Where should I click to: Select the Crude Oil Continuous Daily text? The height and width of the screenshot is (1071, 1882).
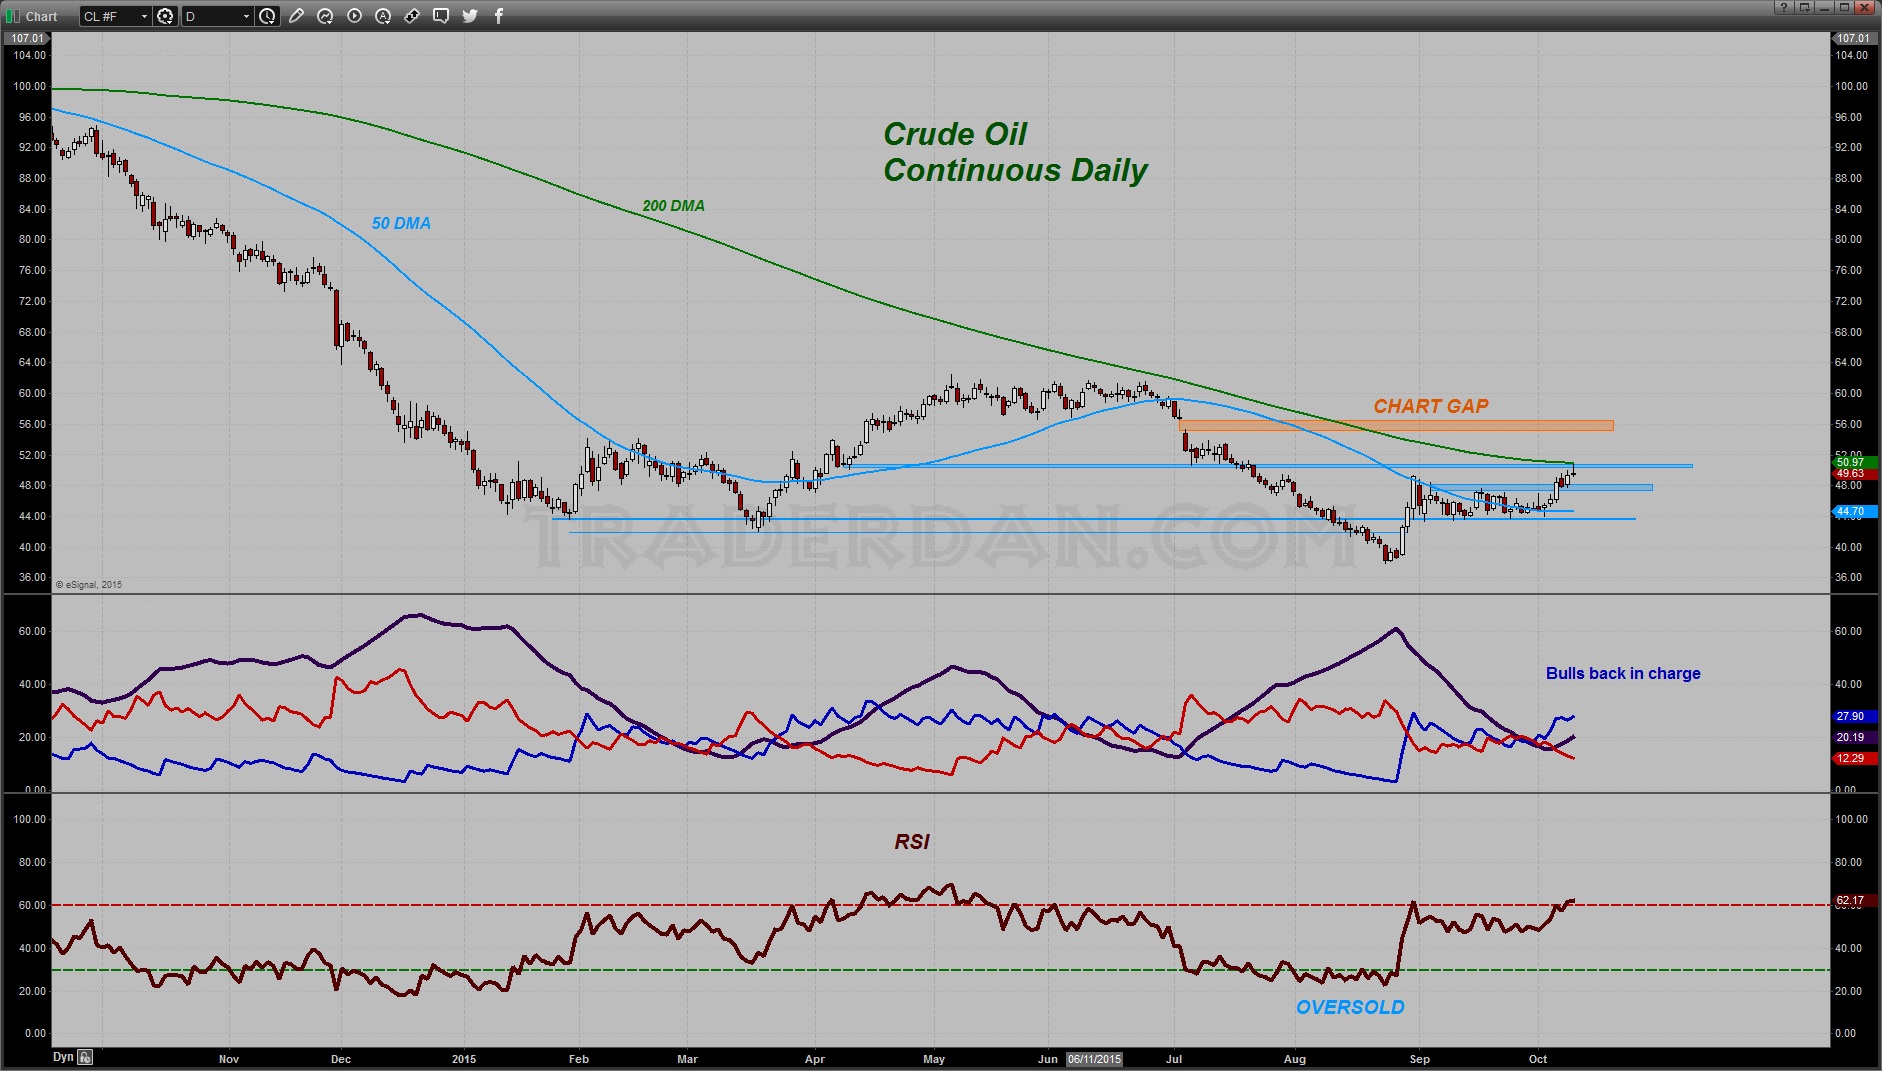point(1014,153)
